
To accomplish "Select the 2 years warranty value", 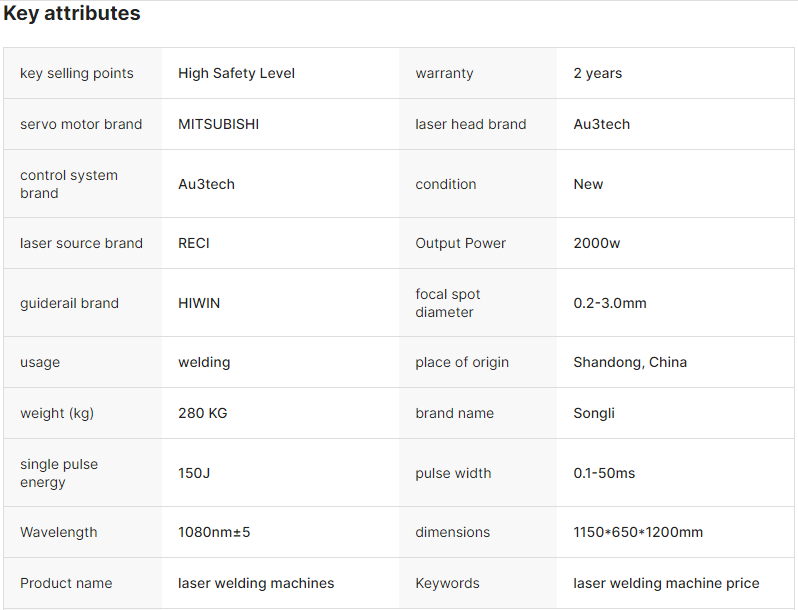I will (x=597, y=73).
